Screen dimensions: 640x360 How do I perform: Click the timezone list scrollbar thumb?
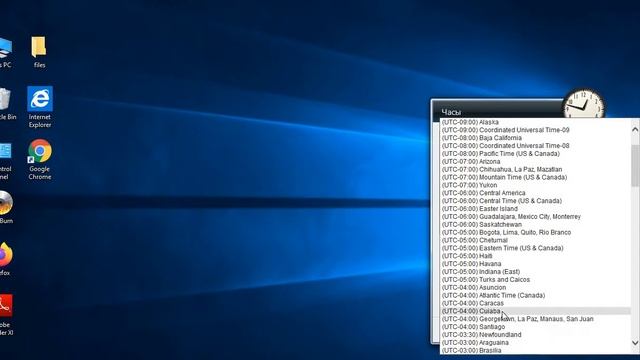(635, 165)
